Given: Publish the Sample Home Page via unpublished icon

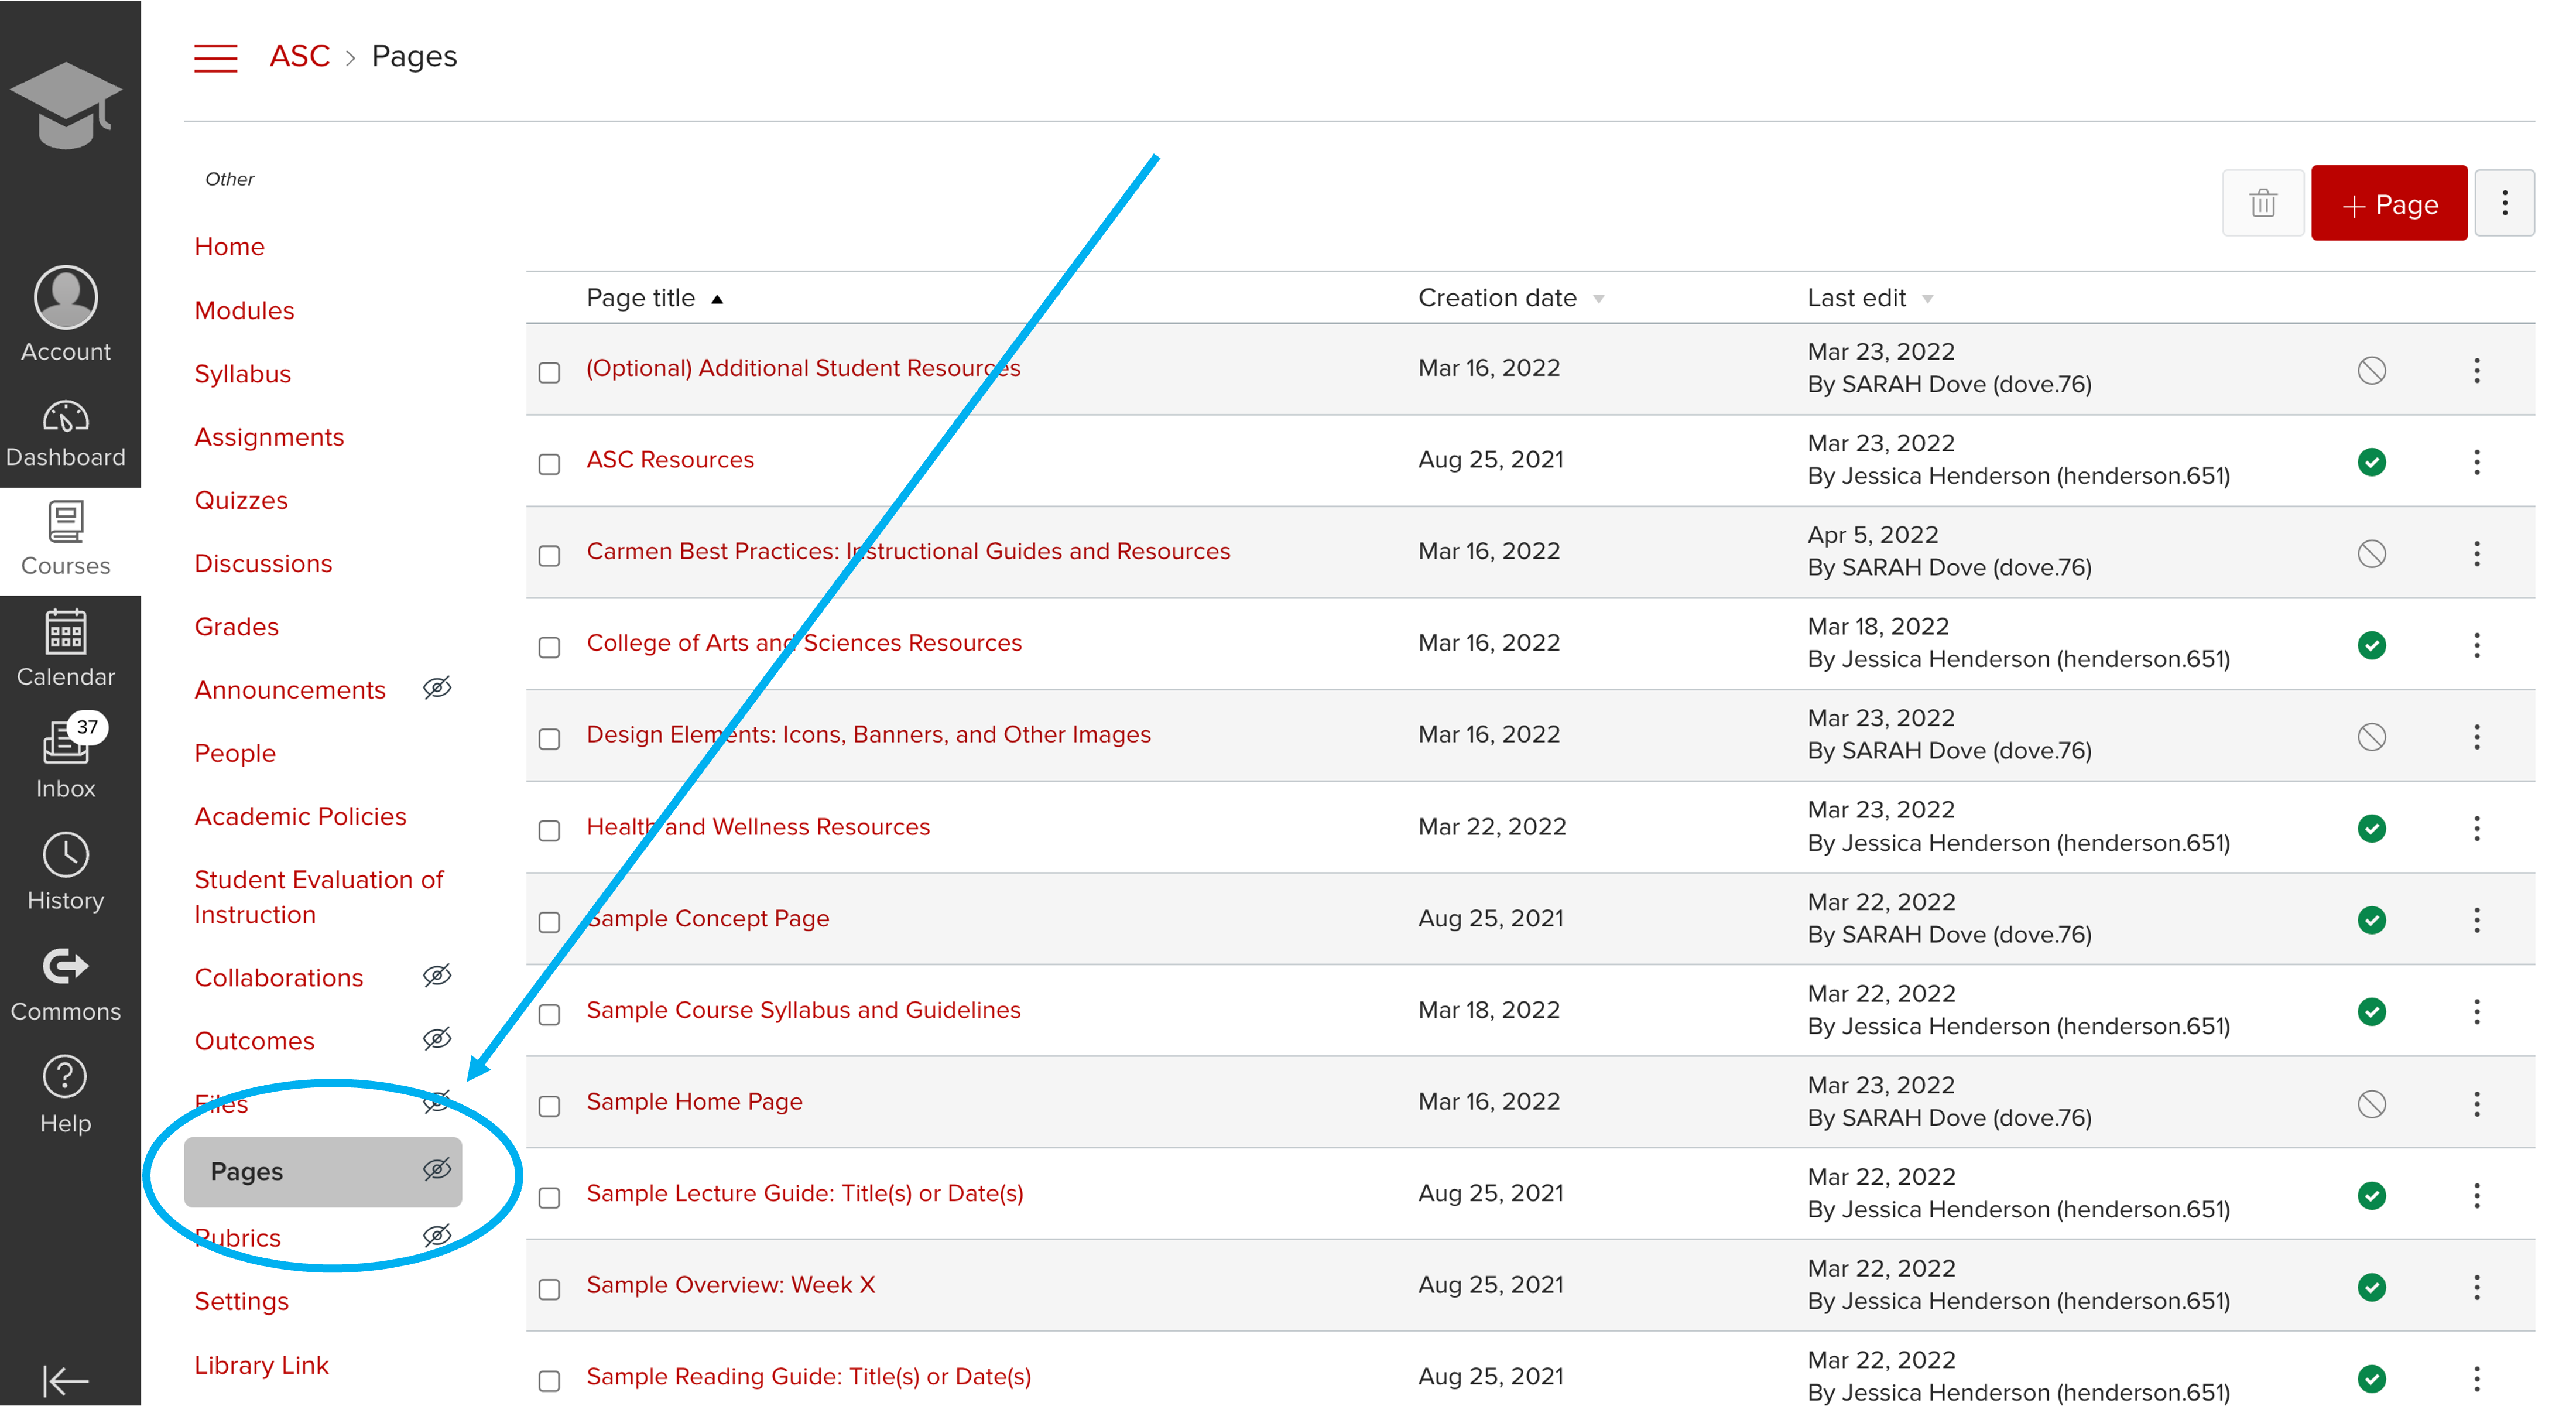Looking at the screenshot, I should pyautogui.click(x=2371, y=1104).
